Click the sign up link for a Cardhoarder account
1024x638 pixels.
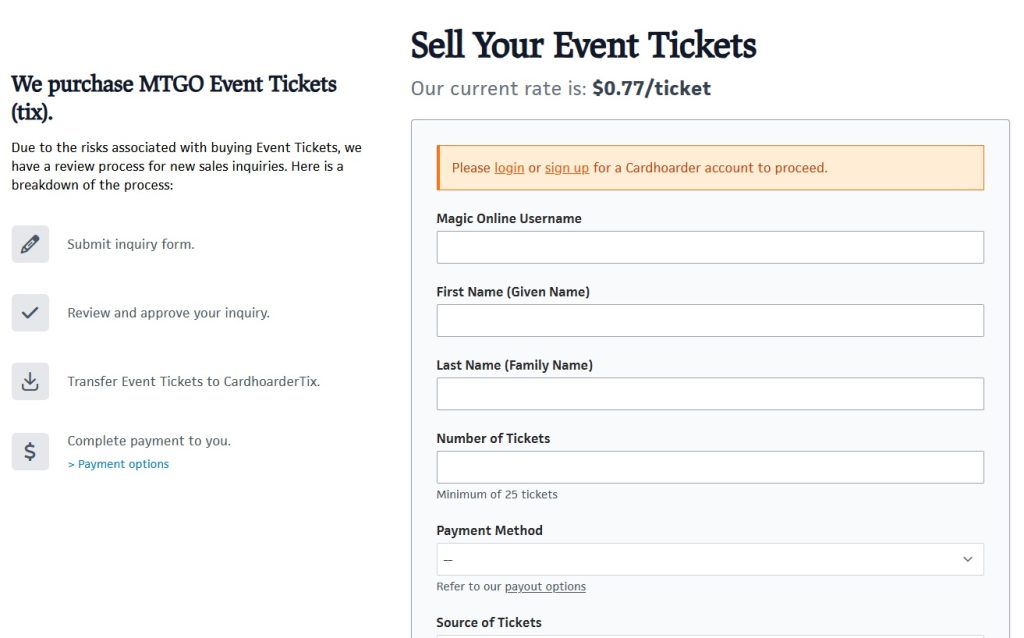(566, 167)
